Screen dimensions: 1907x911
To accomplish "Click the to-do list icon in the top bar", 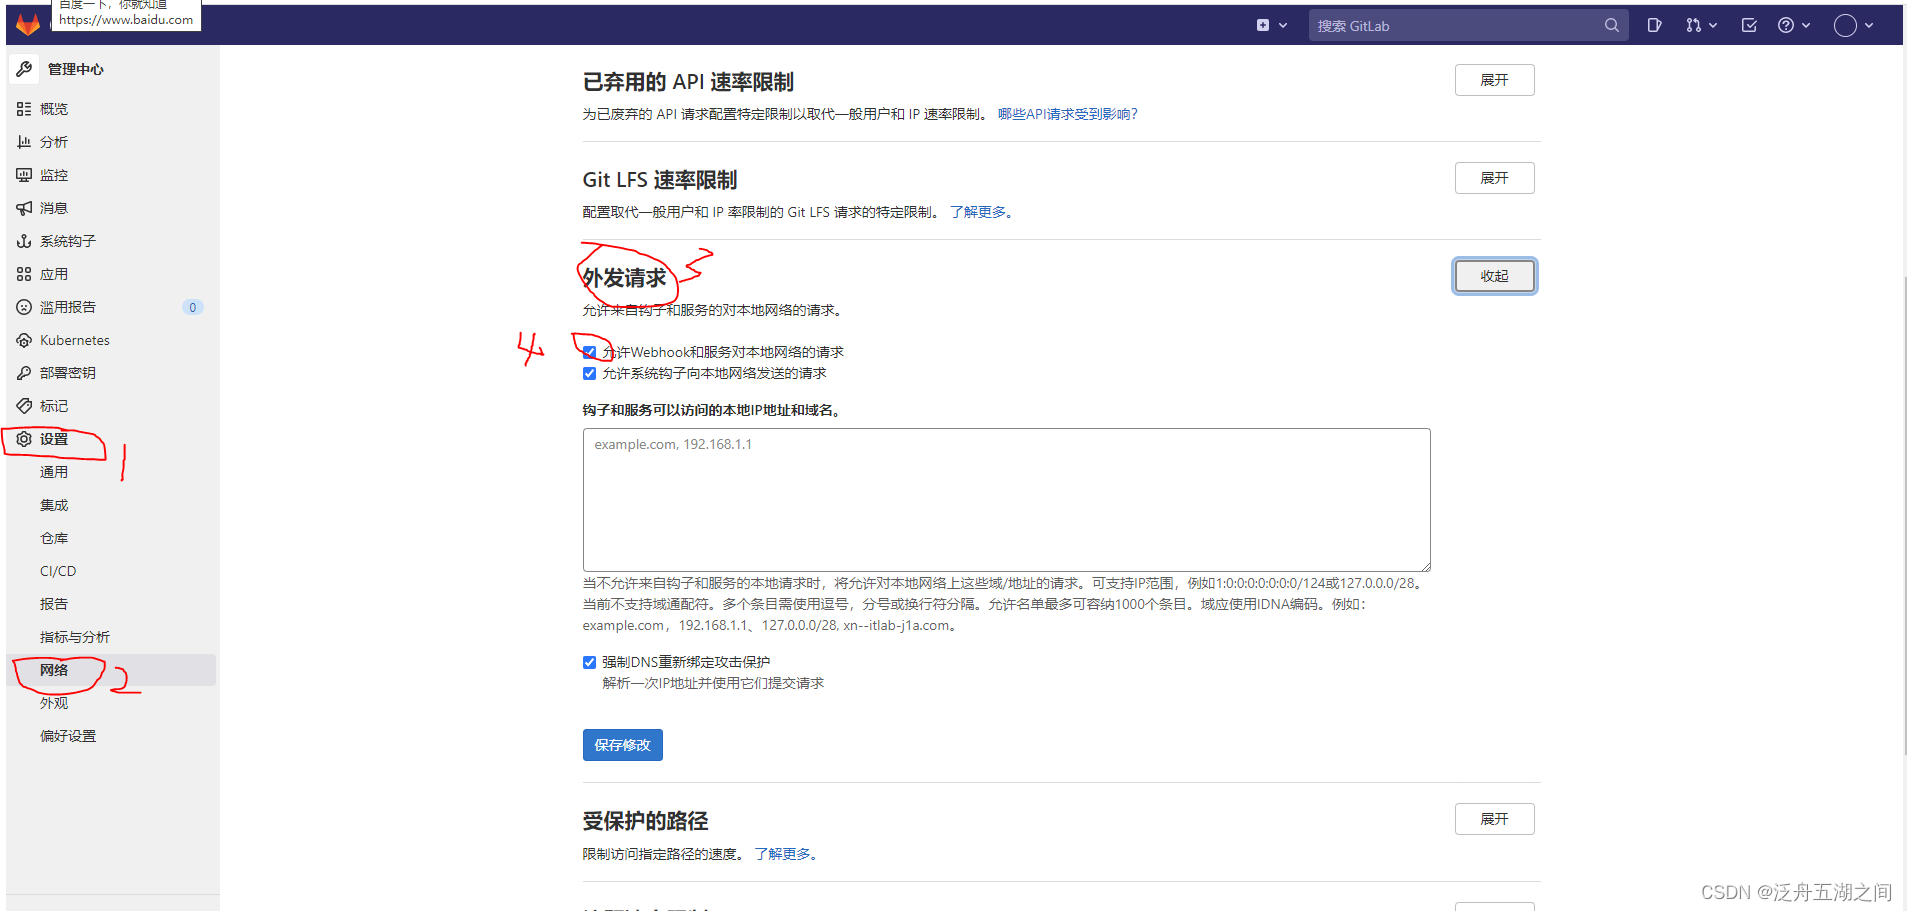I will 1749,24.
